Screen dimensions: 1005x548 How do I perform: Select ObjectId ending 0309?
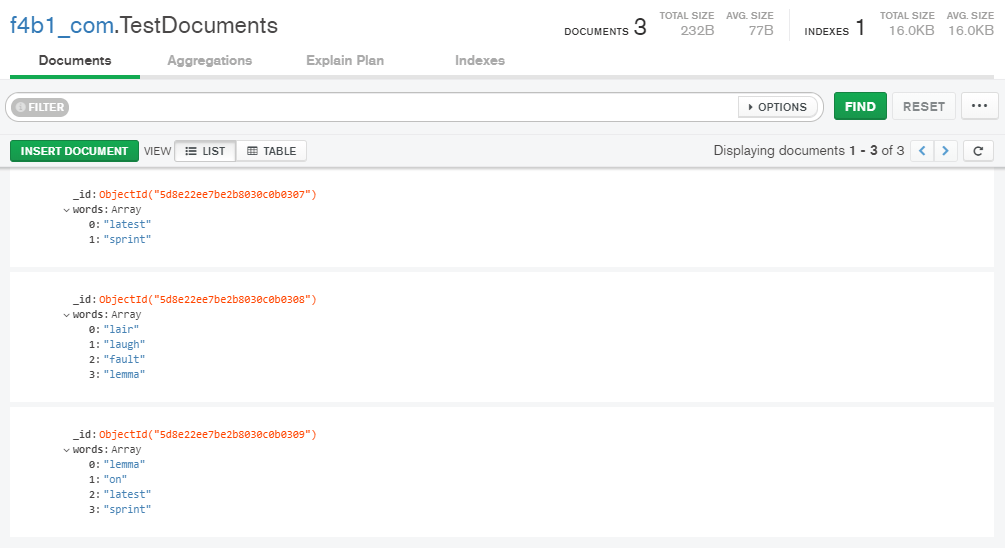tap(208, 435)
